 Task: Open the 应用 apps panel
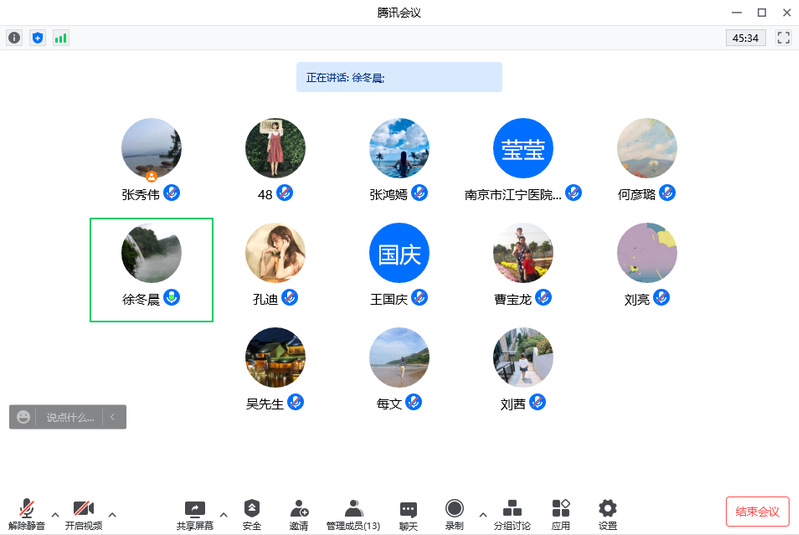pos(561,514)
